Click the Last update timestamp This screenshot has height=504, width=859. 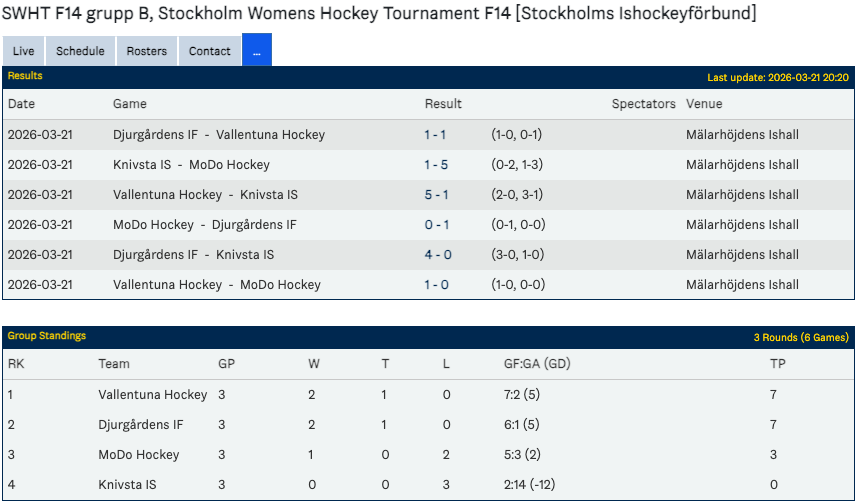777,77
